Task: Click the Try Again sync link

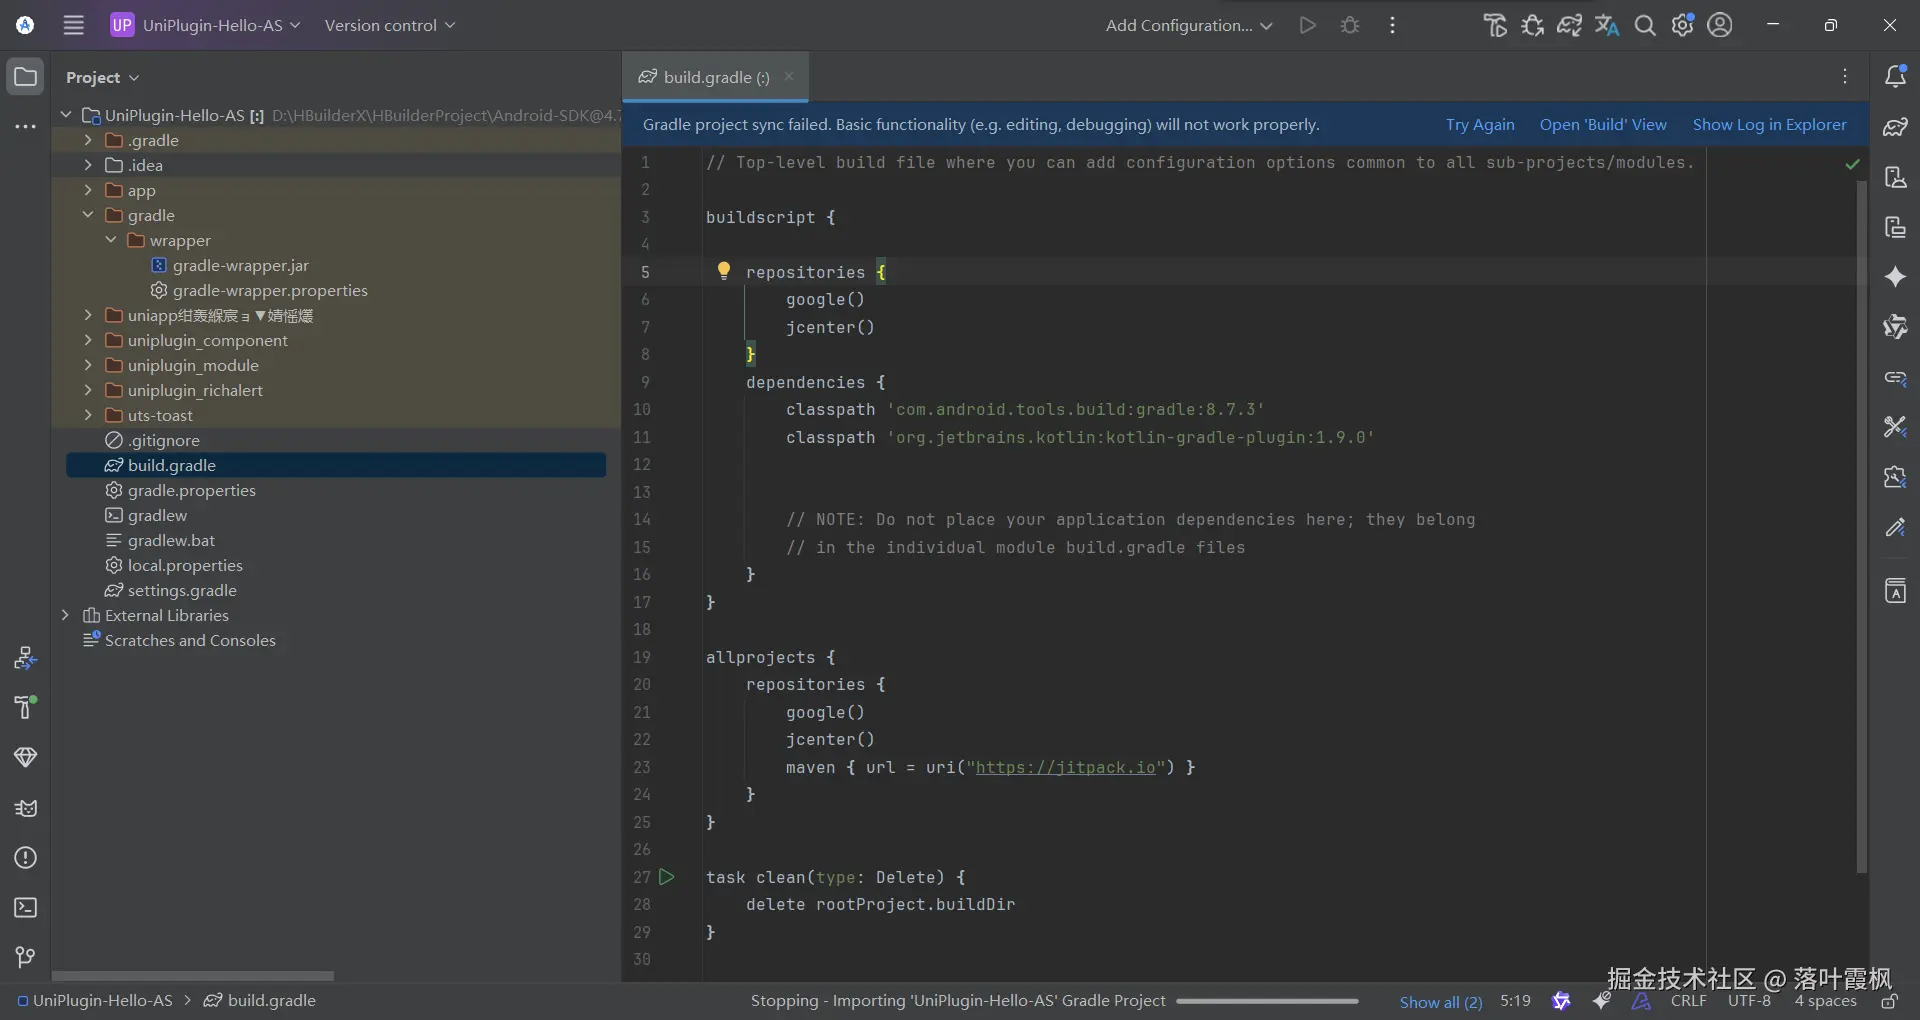Action: pos(1479,124)
